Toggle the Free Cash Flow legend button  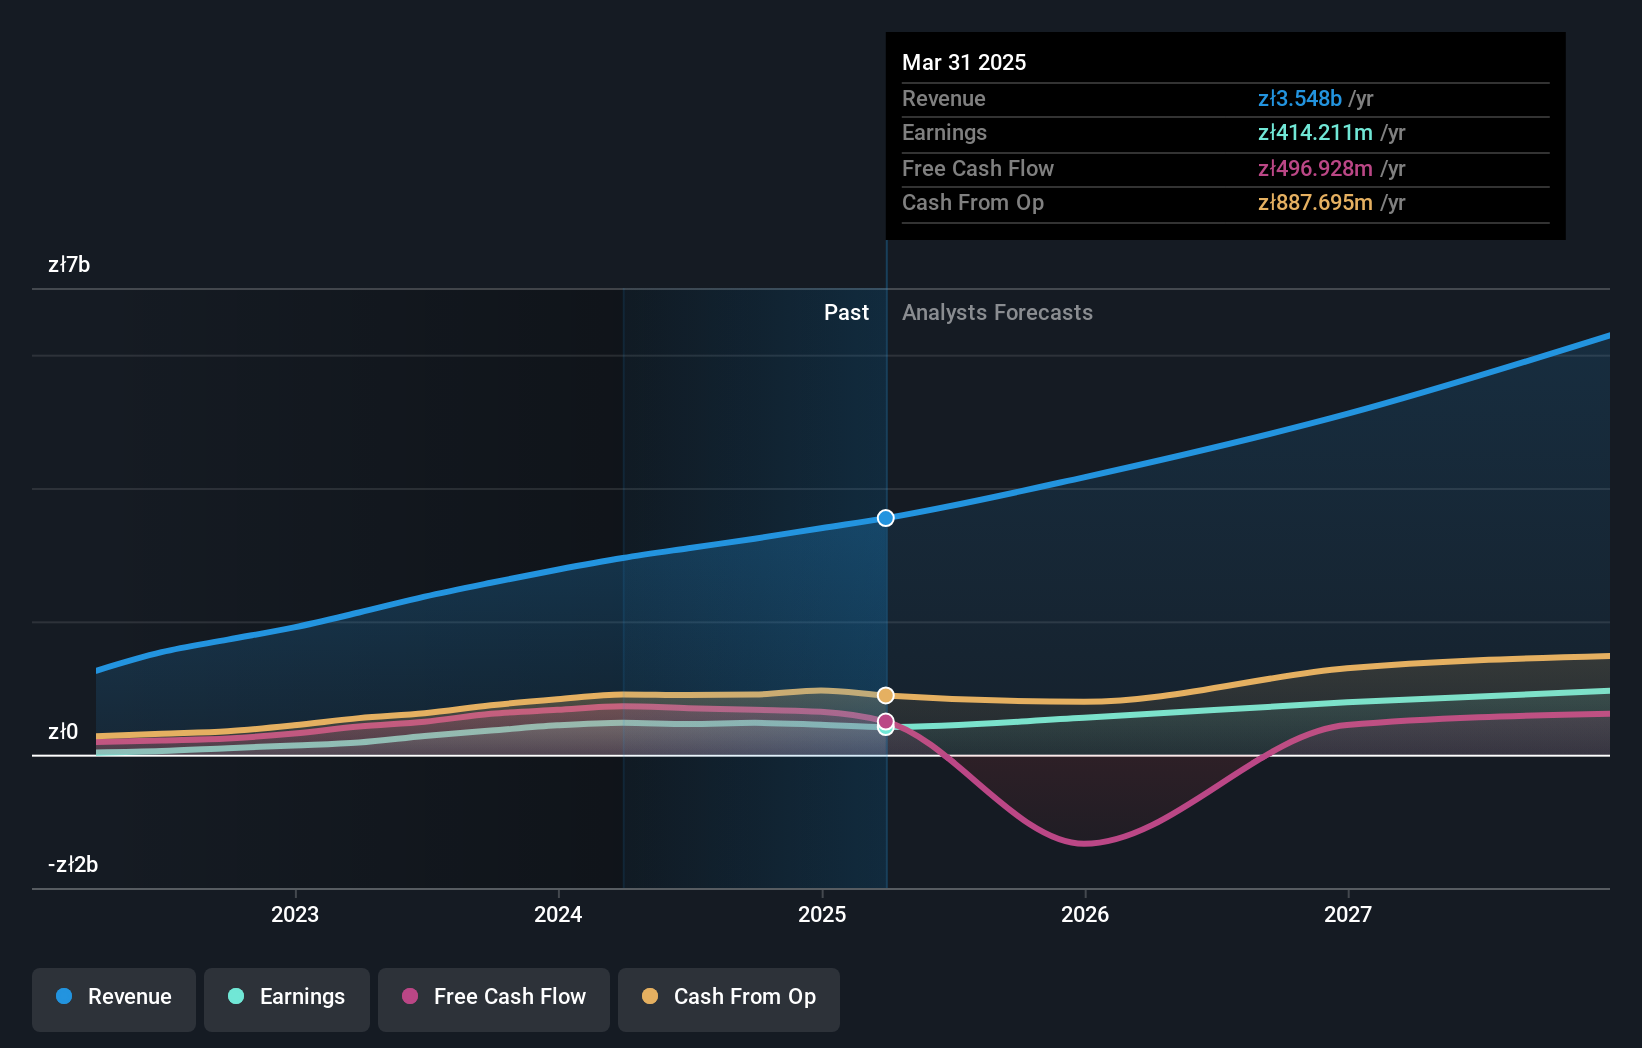(494, 999)
